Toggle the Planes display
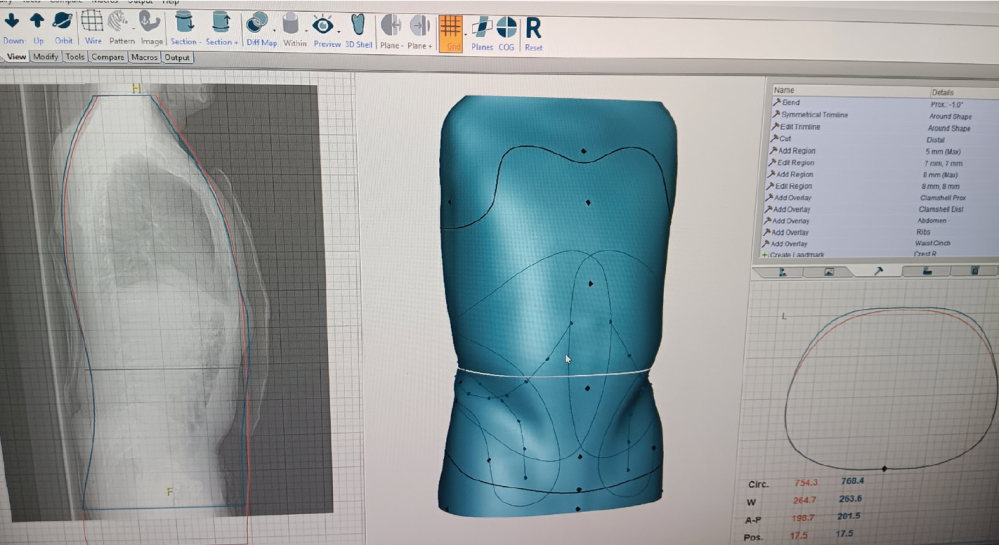 point(482,24)
